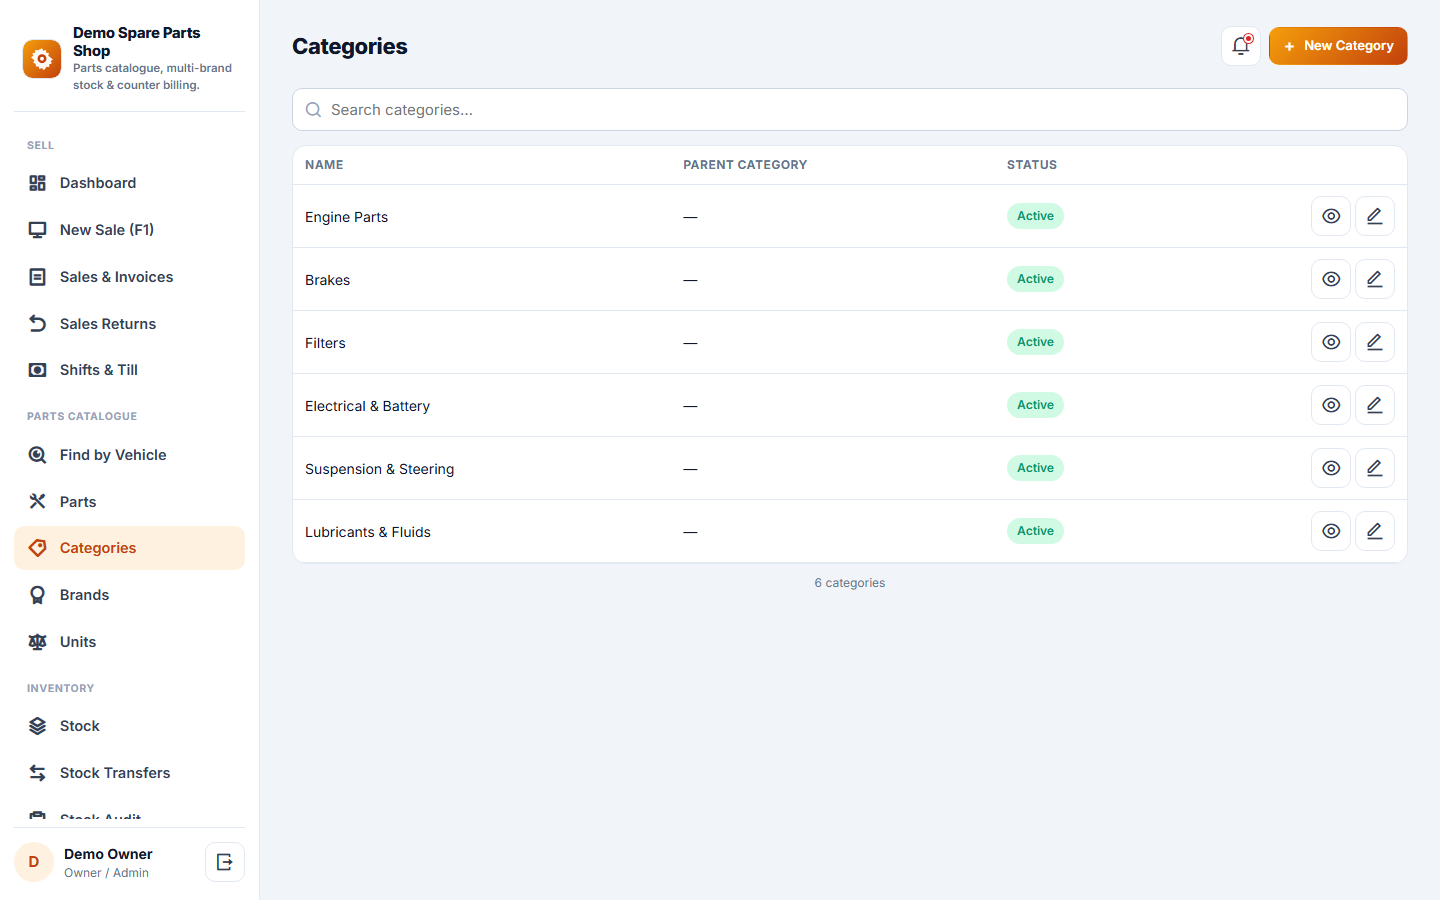The width and height of the screenshot is (1440, 900).
Task: Click the New Category button
Action: [x=1338, y=46]
